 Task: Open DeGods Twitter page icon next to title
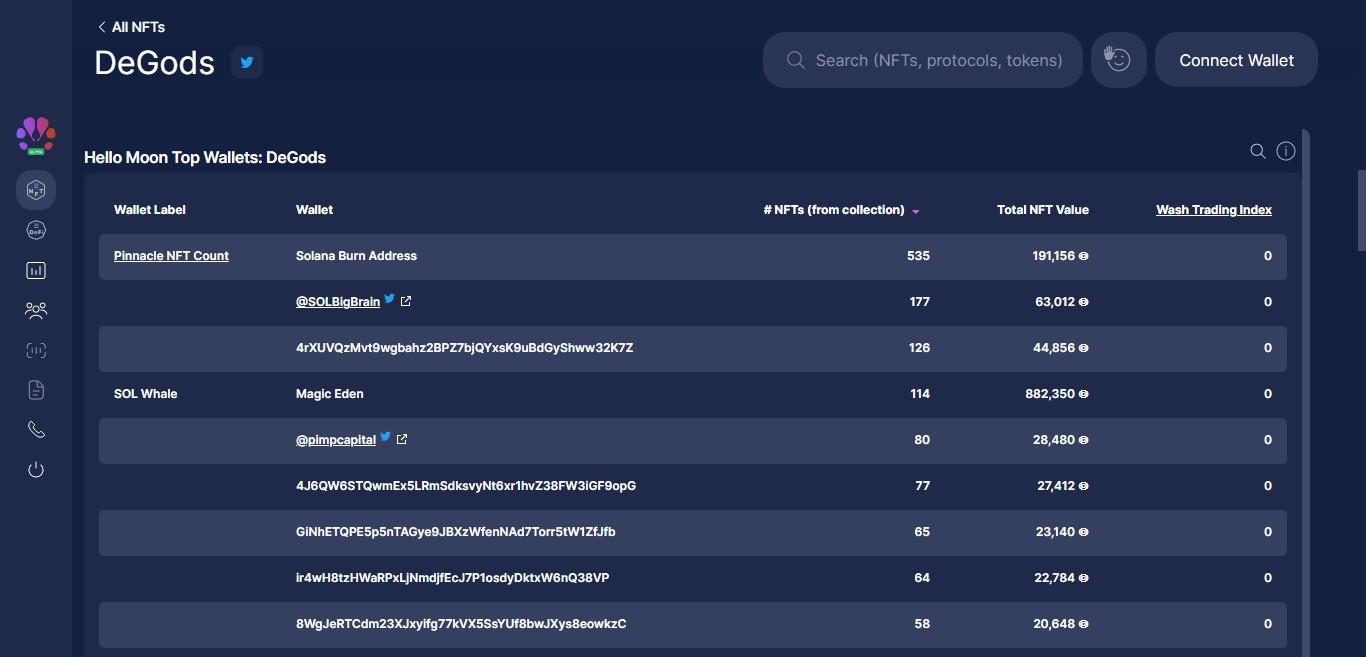(247, 62)
